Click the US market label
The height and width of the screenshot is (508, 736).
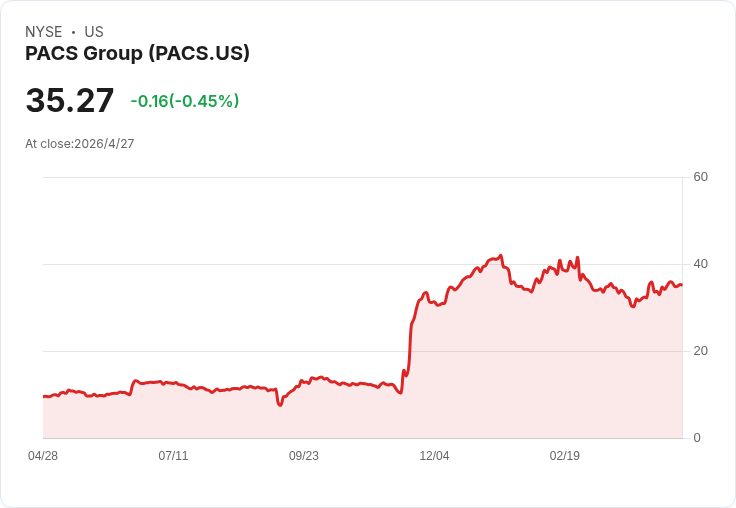pos(94,32)
